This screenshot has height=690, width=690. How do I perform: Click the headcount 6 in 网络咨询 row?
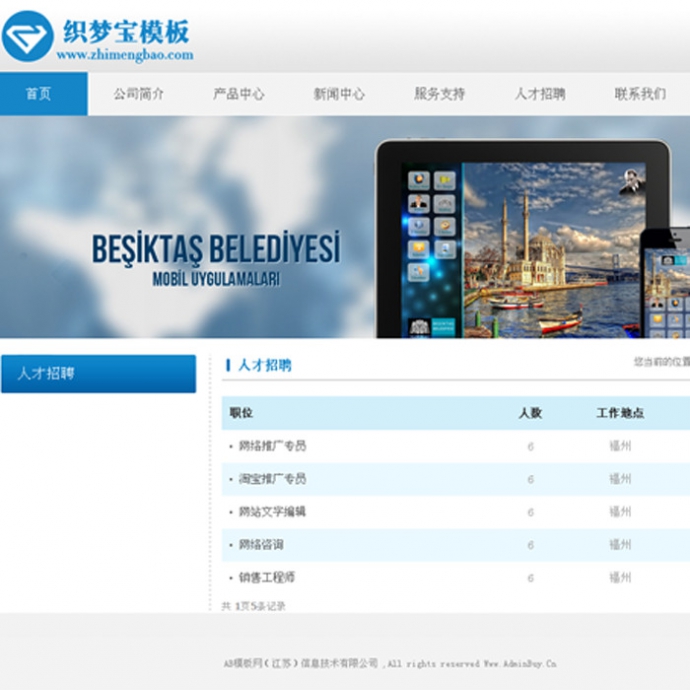tap(530, 545)
